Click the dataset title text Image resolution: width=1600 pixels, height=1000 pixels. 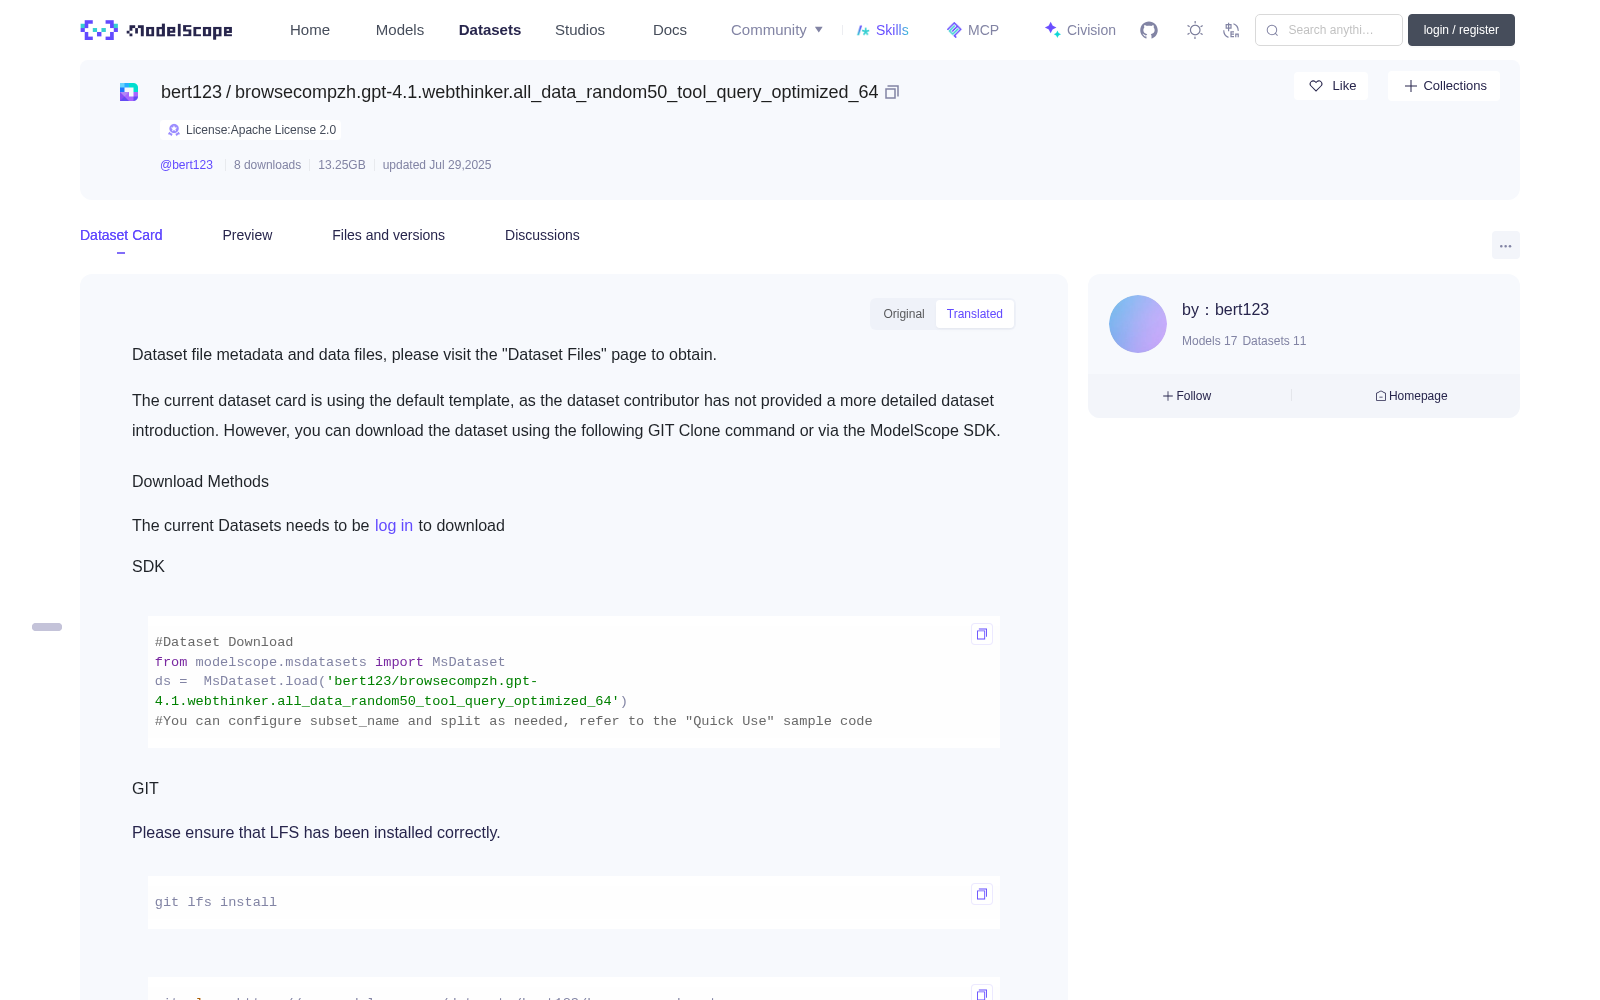(x=519, y=92)
